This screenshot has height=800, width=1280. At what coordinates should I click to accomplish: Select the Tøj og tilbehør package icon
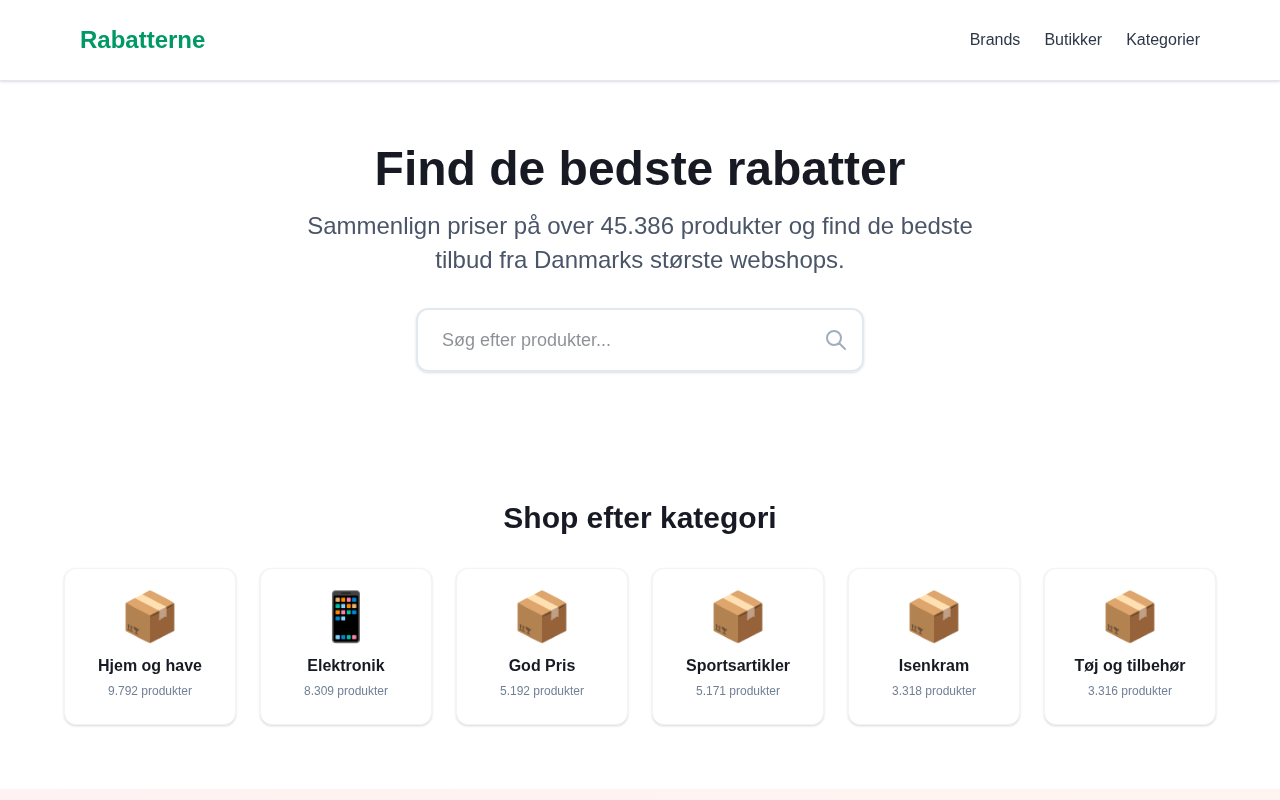1130,616
